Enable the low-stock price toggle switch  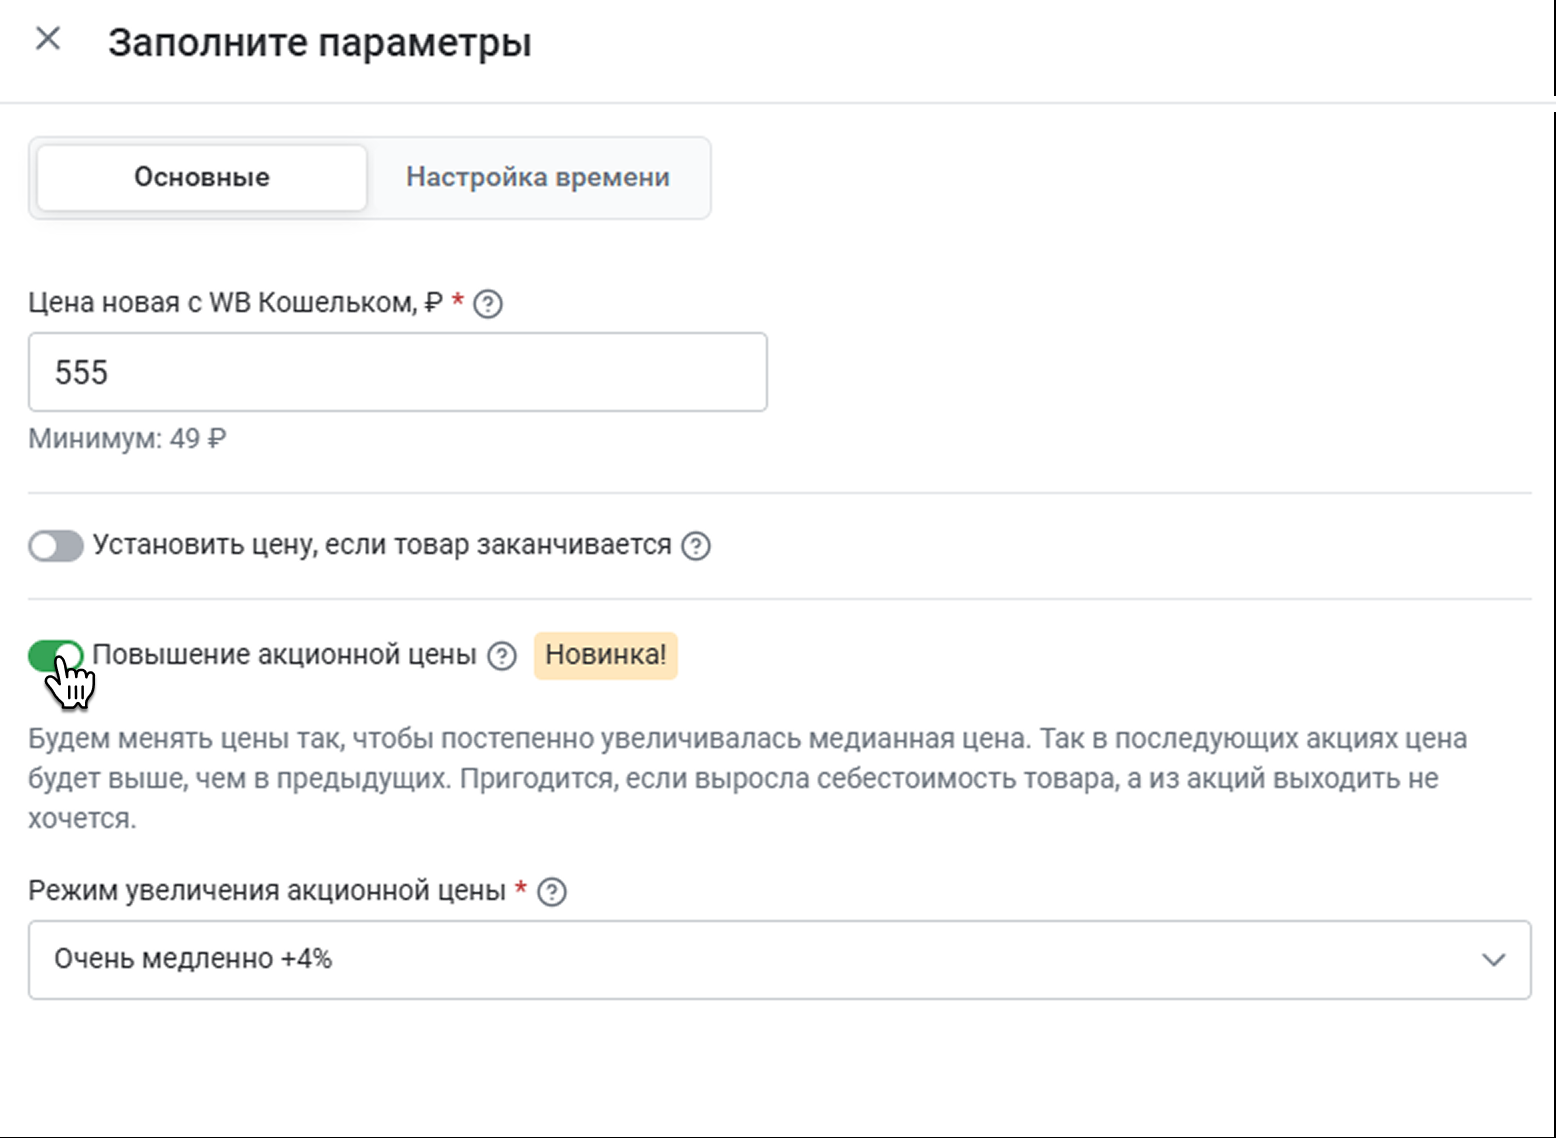(x=56, y=546)
